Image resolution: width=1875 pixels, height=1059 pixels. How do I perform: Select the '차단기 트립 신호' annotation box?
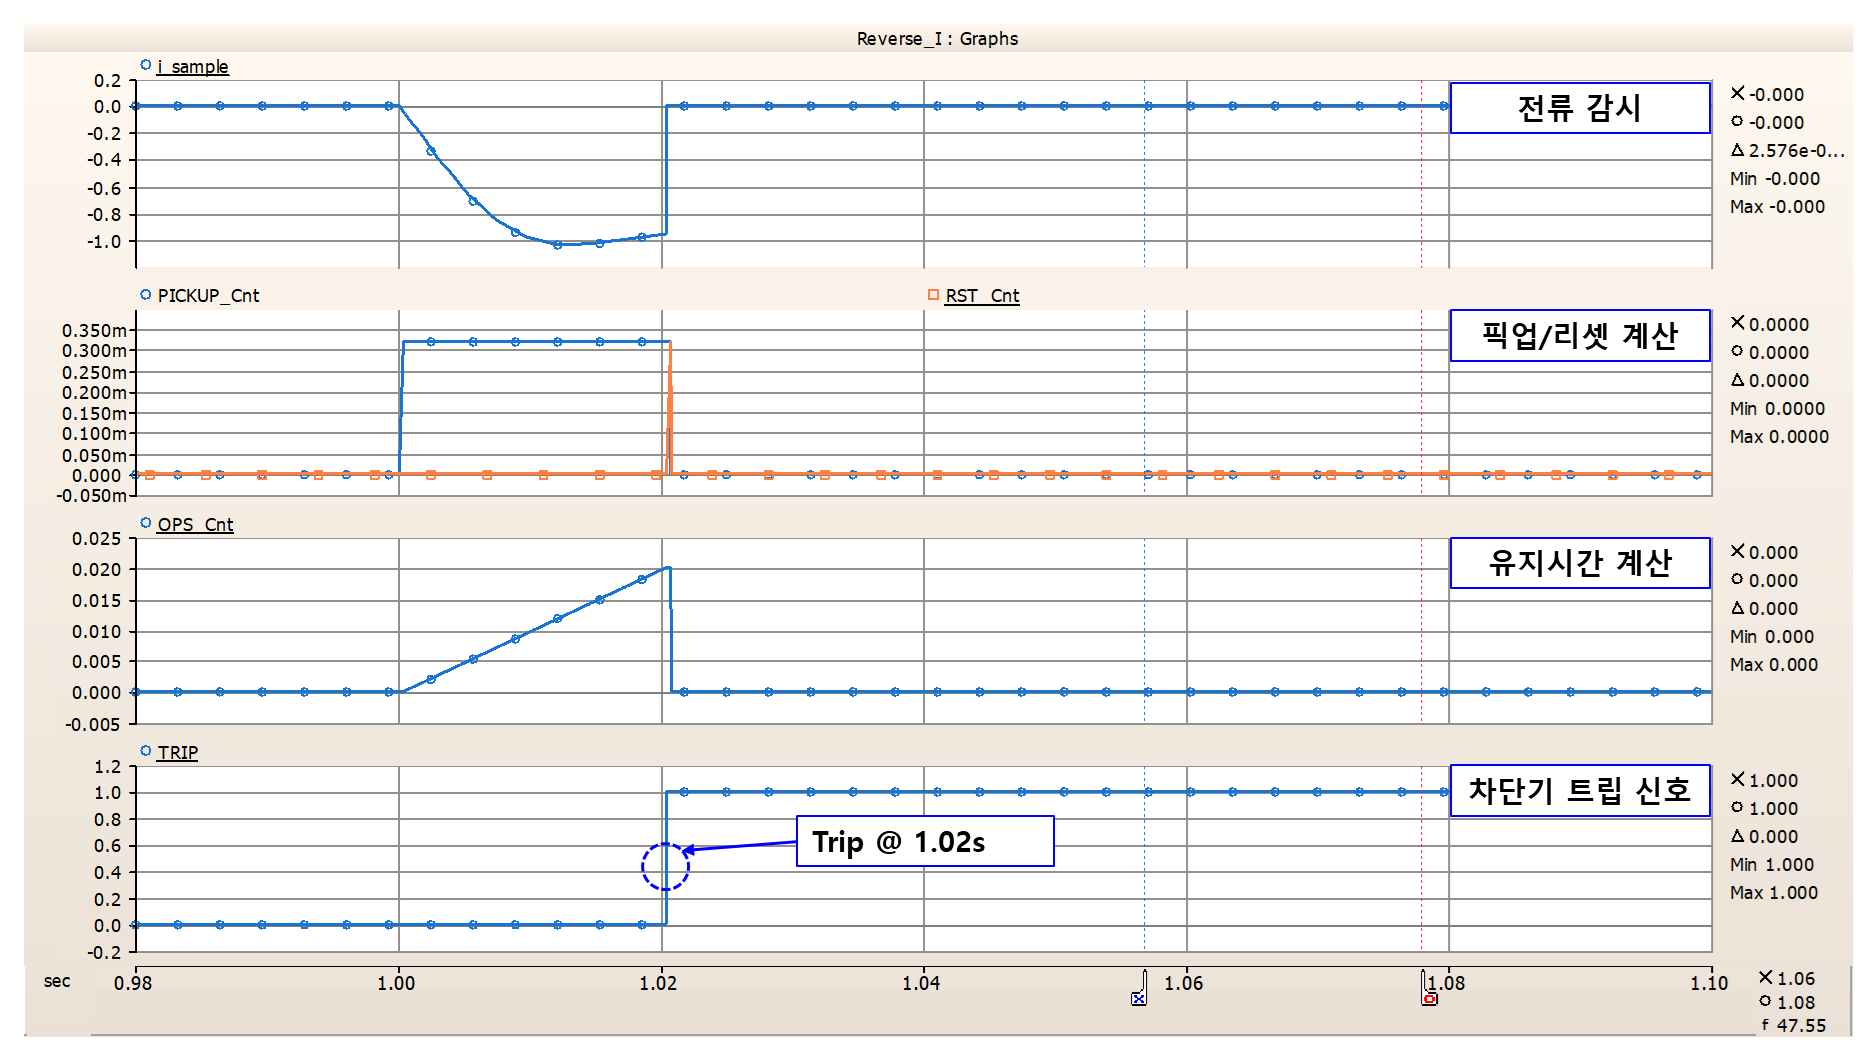[1579, 791]
